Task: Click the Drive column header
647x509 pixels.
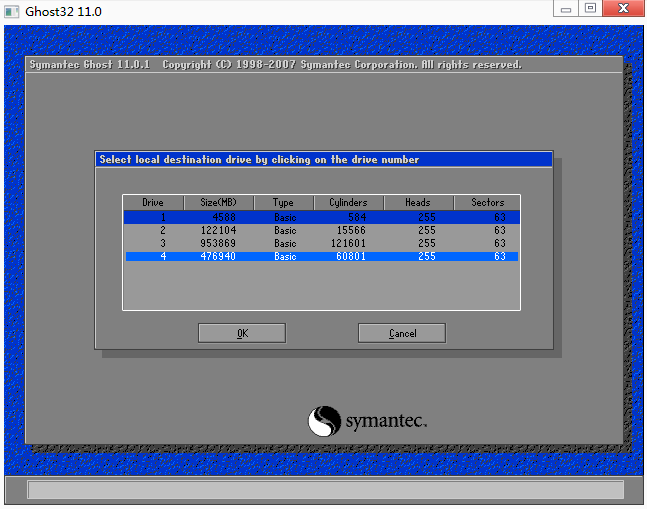Action: 153,203
